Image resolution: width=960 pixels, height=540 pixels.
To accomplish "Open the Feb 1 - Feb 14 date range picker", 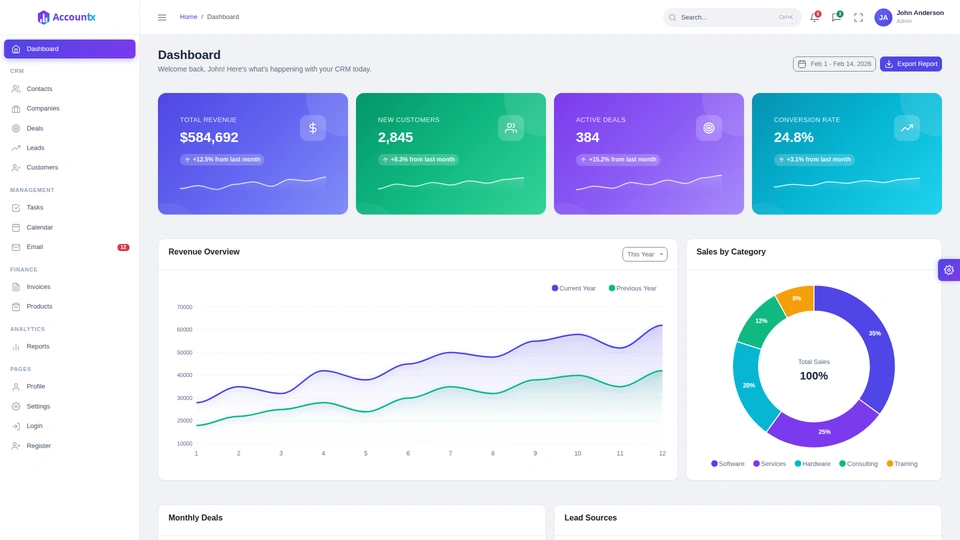I will click(834, 64).
